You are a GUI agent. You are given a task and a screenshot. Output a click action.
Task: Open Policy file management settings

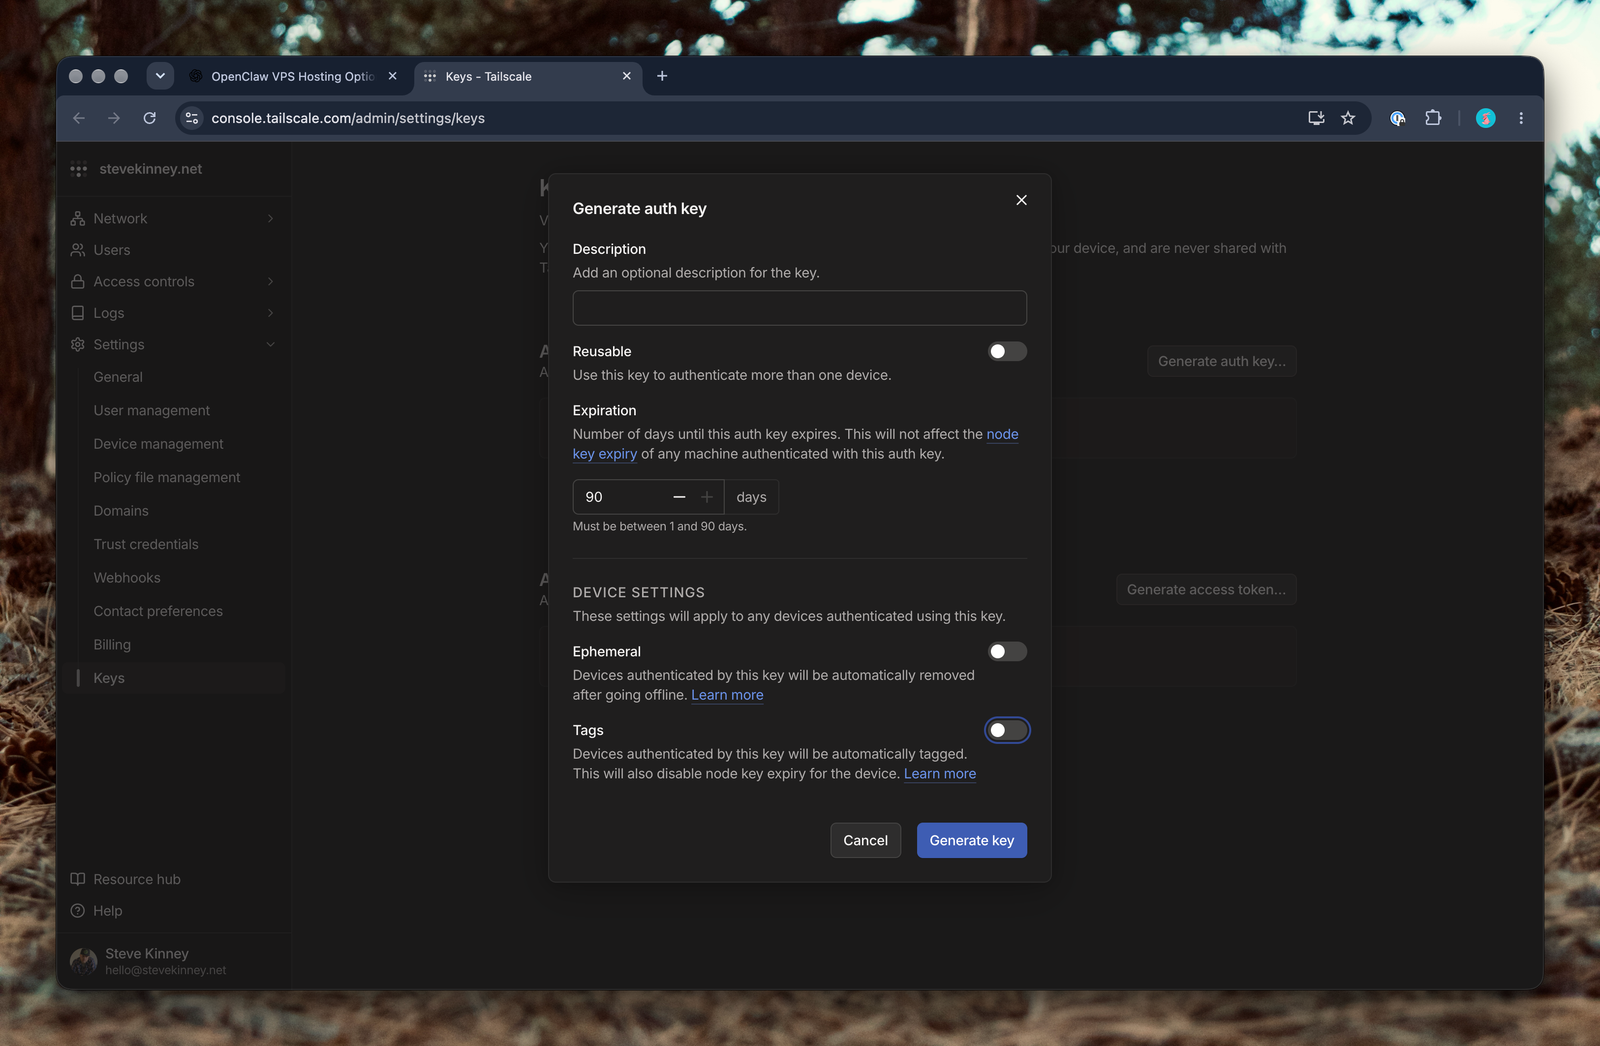pos(167,477)
